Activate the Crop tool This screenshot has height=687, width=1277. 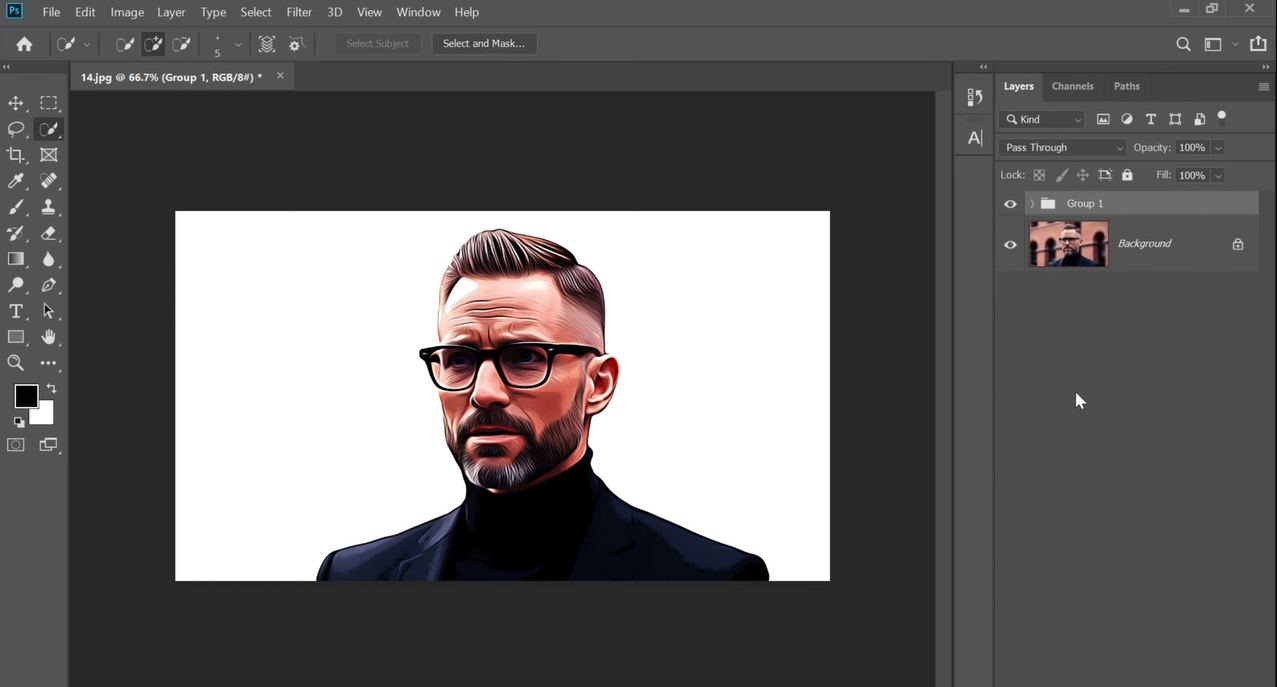16,155
